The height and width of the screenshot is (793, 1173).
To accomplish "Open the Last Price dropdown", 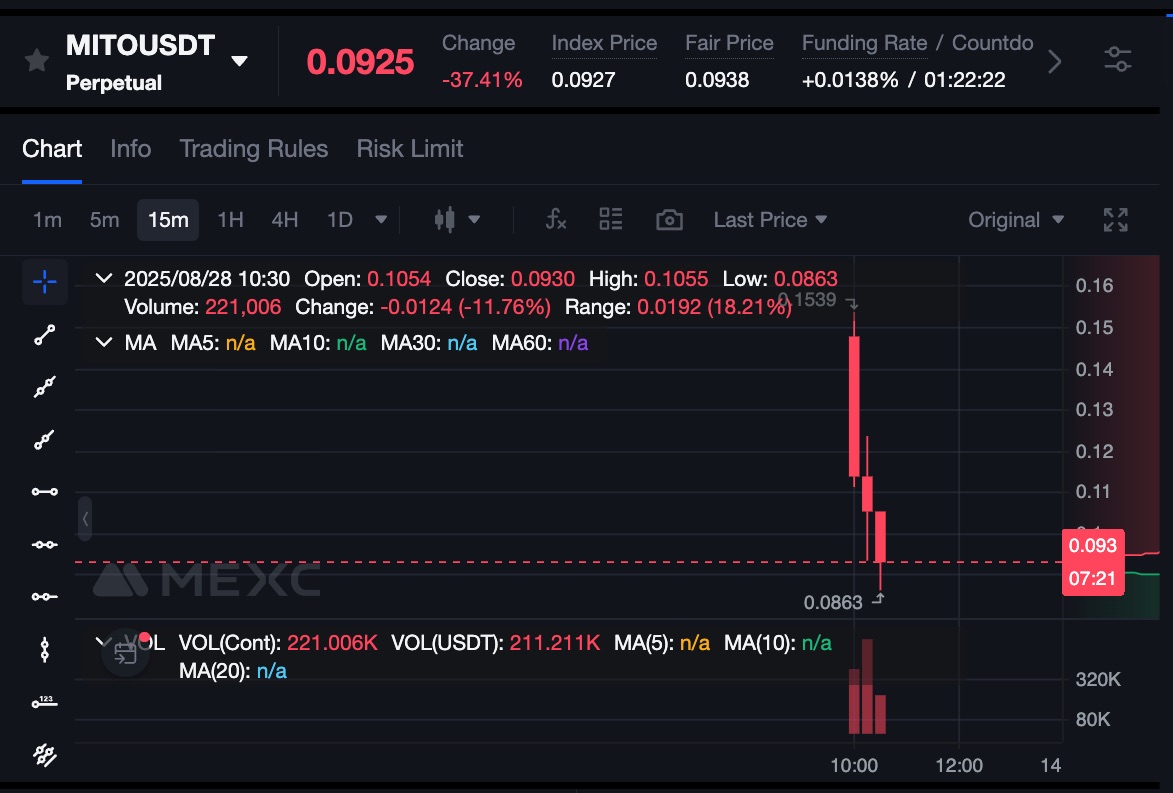I will pyautogui.click(x=770, y=219).
